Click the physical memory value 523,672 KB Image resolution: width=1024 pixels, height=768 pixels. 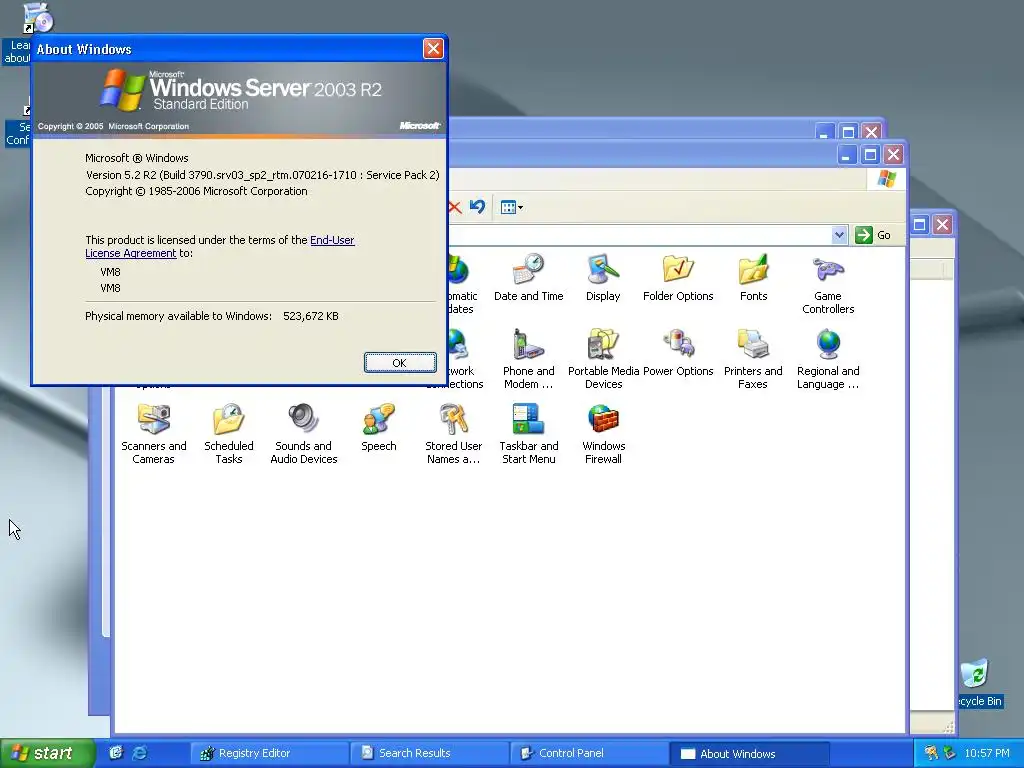311,316
